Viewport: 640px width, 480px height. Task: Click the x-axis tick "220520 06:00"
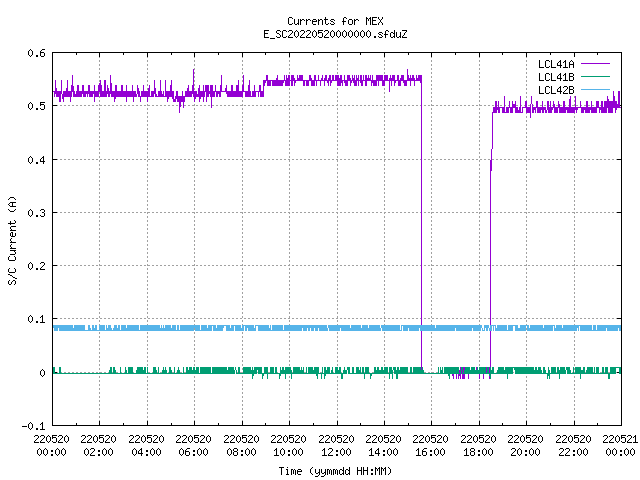coord(193,446)
